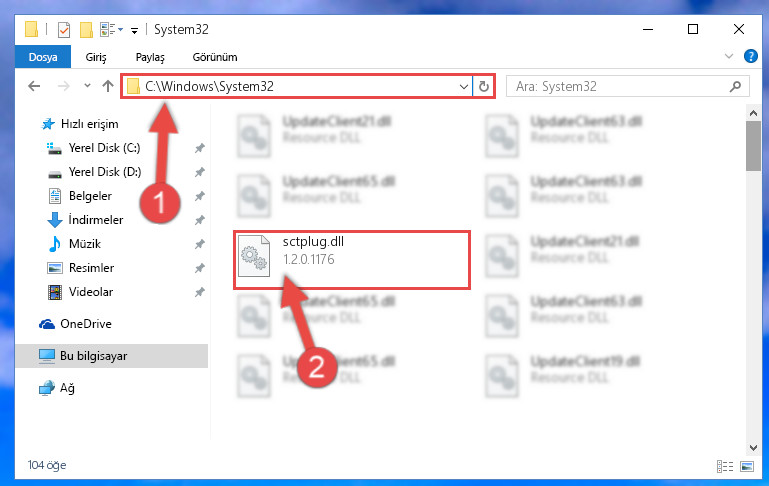Unpin İndirmeler using its pin icon
769x486 pixels.
[x=200, y=220]
